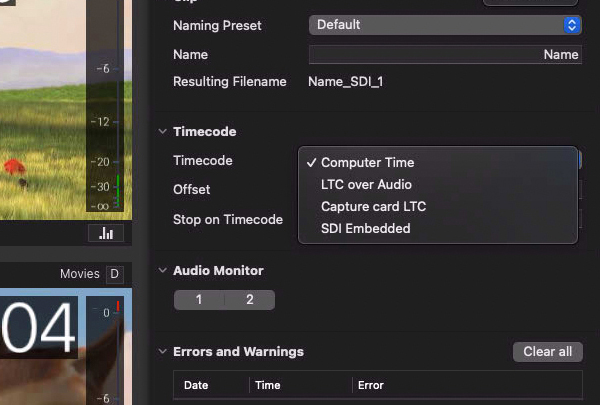Select Computer Time from timecode menu
The width and height of the screenshot is (600, 405).
367,162
